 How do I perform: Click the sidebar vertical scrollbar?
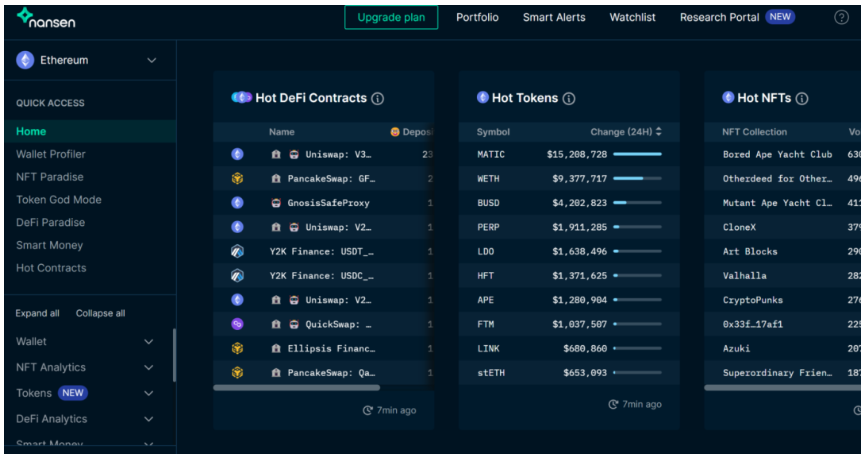pos(174,355)
